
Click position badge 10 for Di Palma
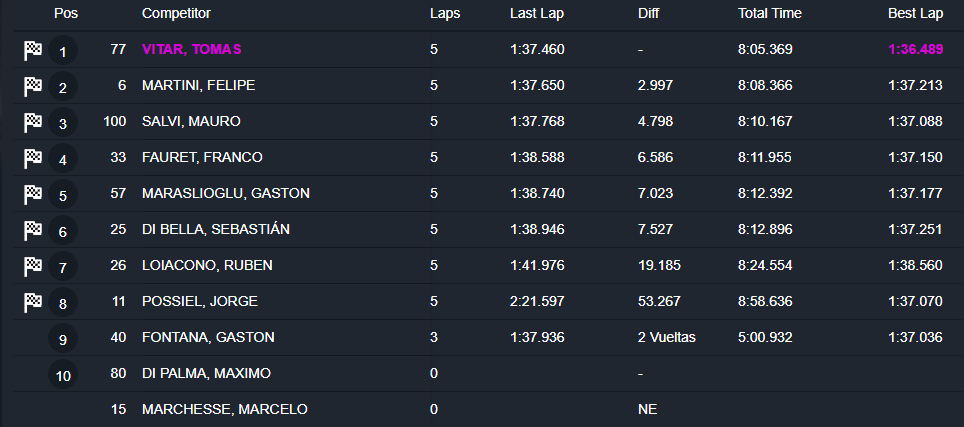(x=62, y=375)
